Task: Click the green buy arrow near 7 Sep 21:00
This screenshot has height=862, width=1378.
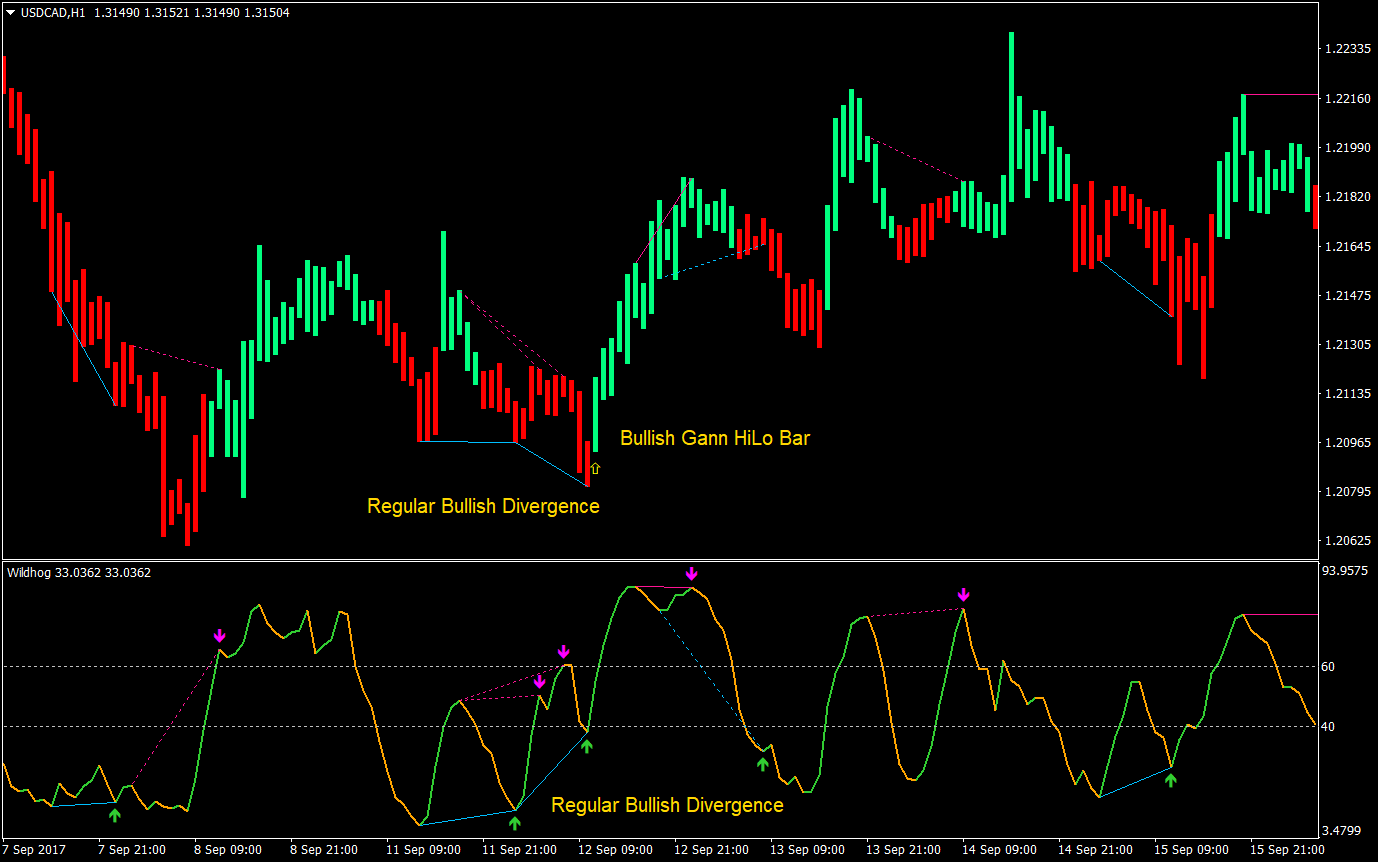Action: click(x=115, y=815)
